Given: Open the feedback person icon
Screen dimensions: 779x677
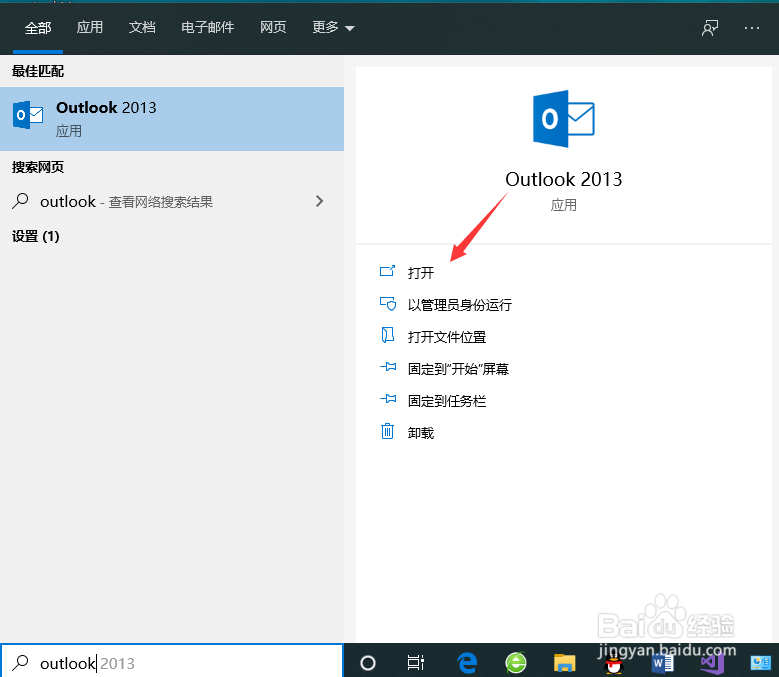Looking at the screenshot, I should [x=710, y=28].
